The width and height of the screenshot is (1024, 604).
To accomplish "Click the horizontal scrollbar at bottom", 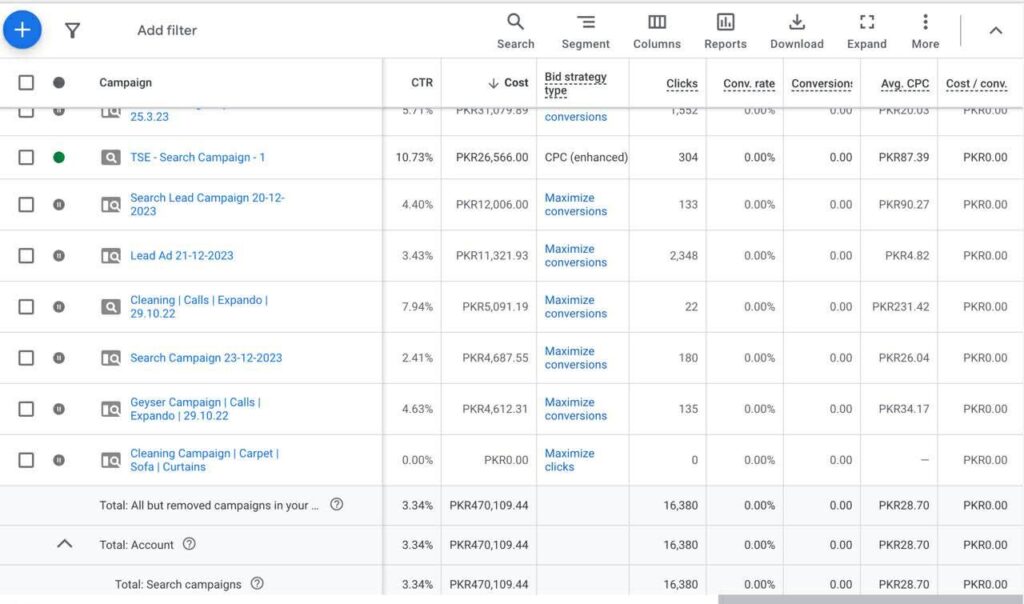I will [868, 599].
